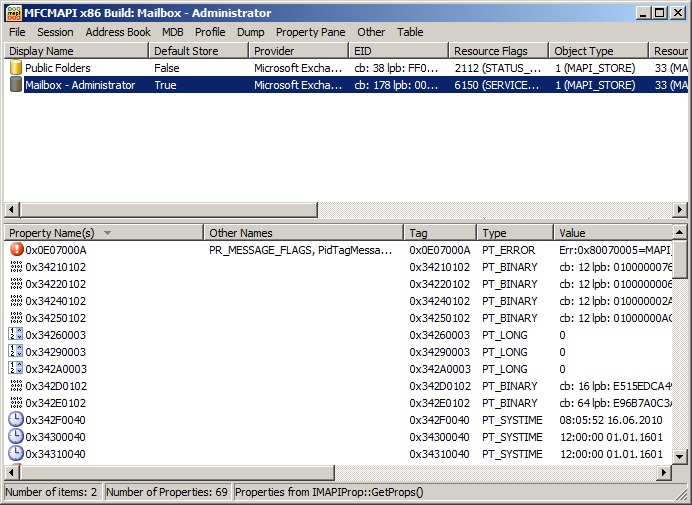Click down arrow of property list scrollbar
This screenshot has width=692, height=505.
tap(680, 456)
